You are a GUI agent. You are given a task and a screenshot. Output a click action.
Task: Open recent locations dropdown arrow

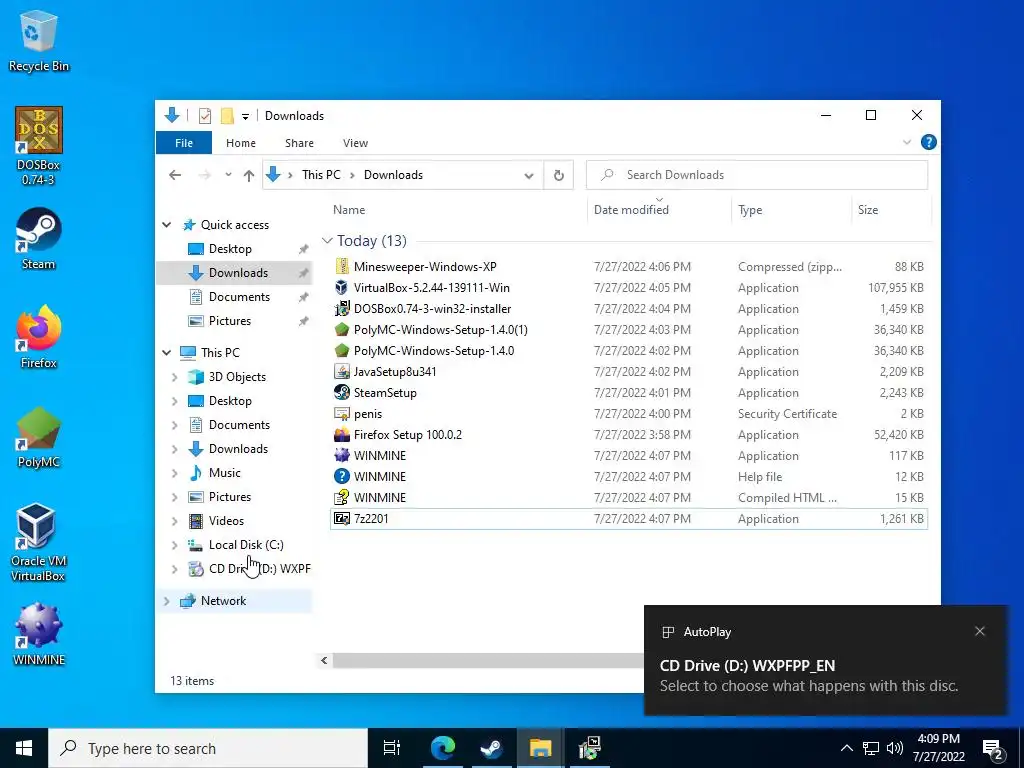coord(228,175)
